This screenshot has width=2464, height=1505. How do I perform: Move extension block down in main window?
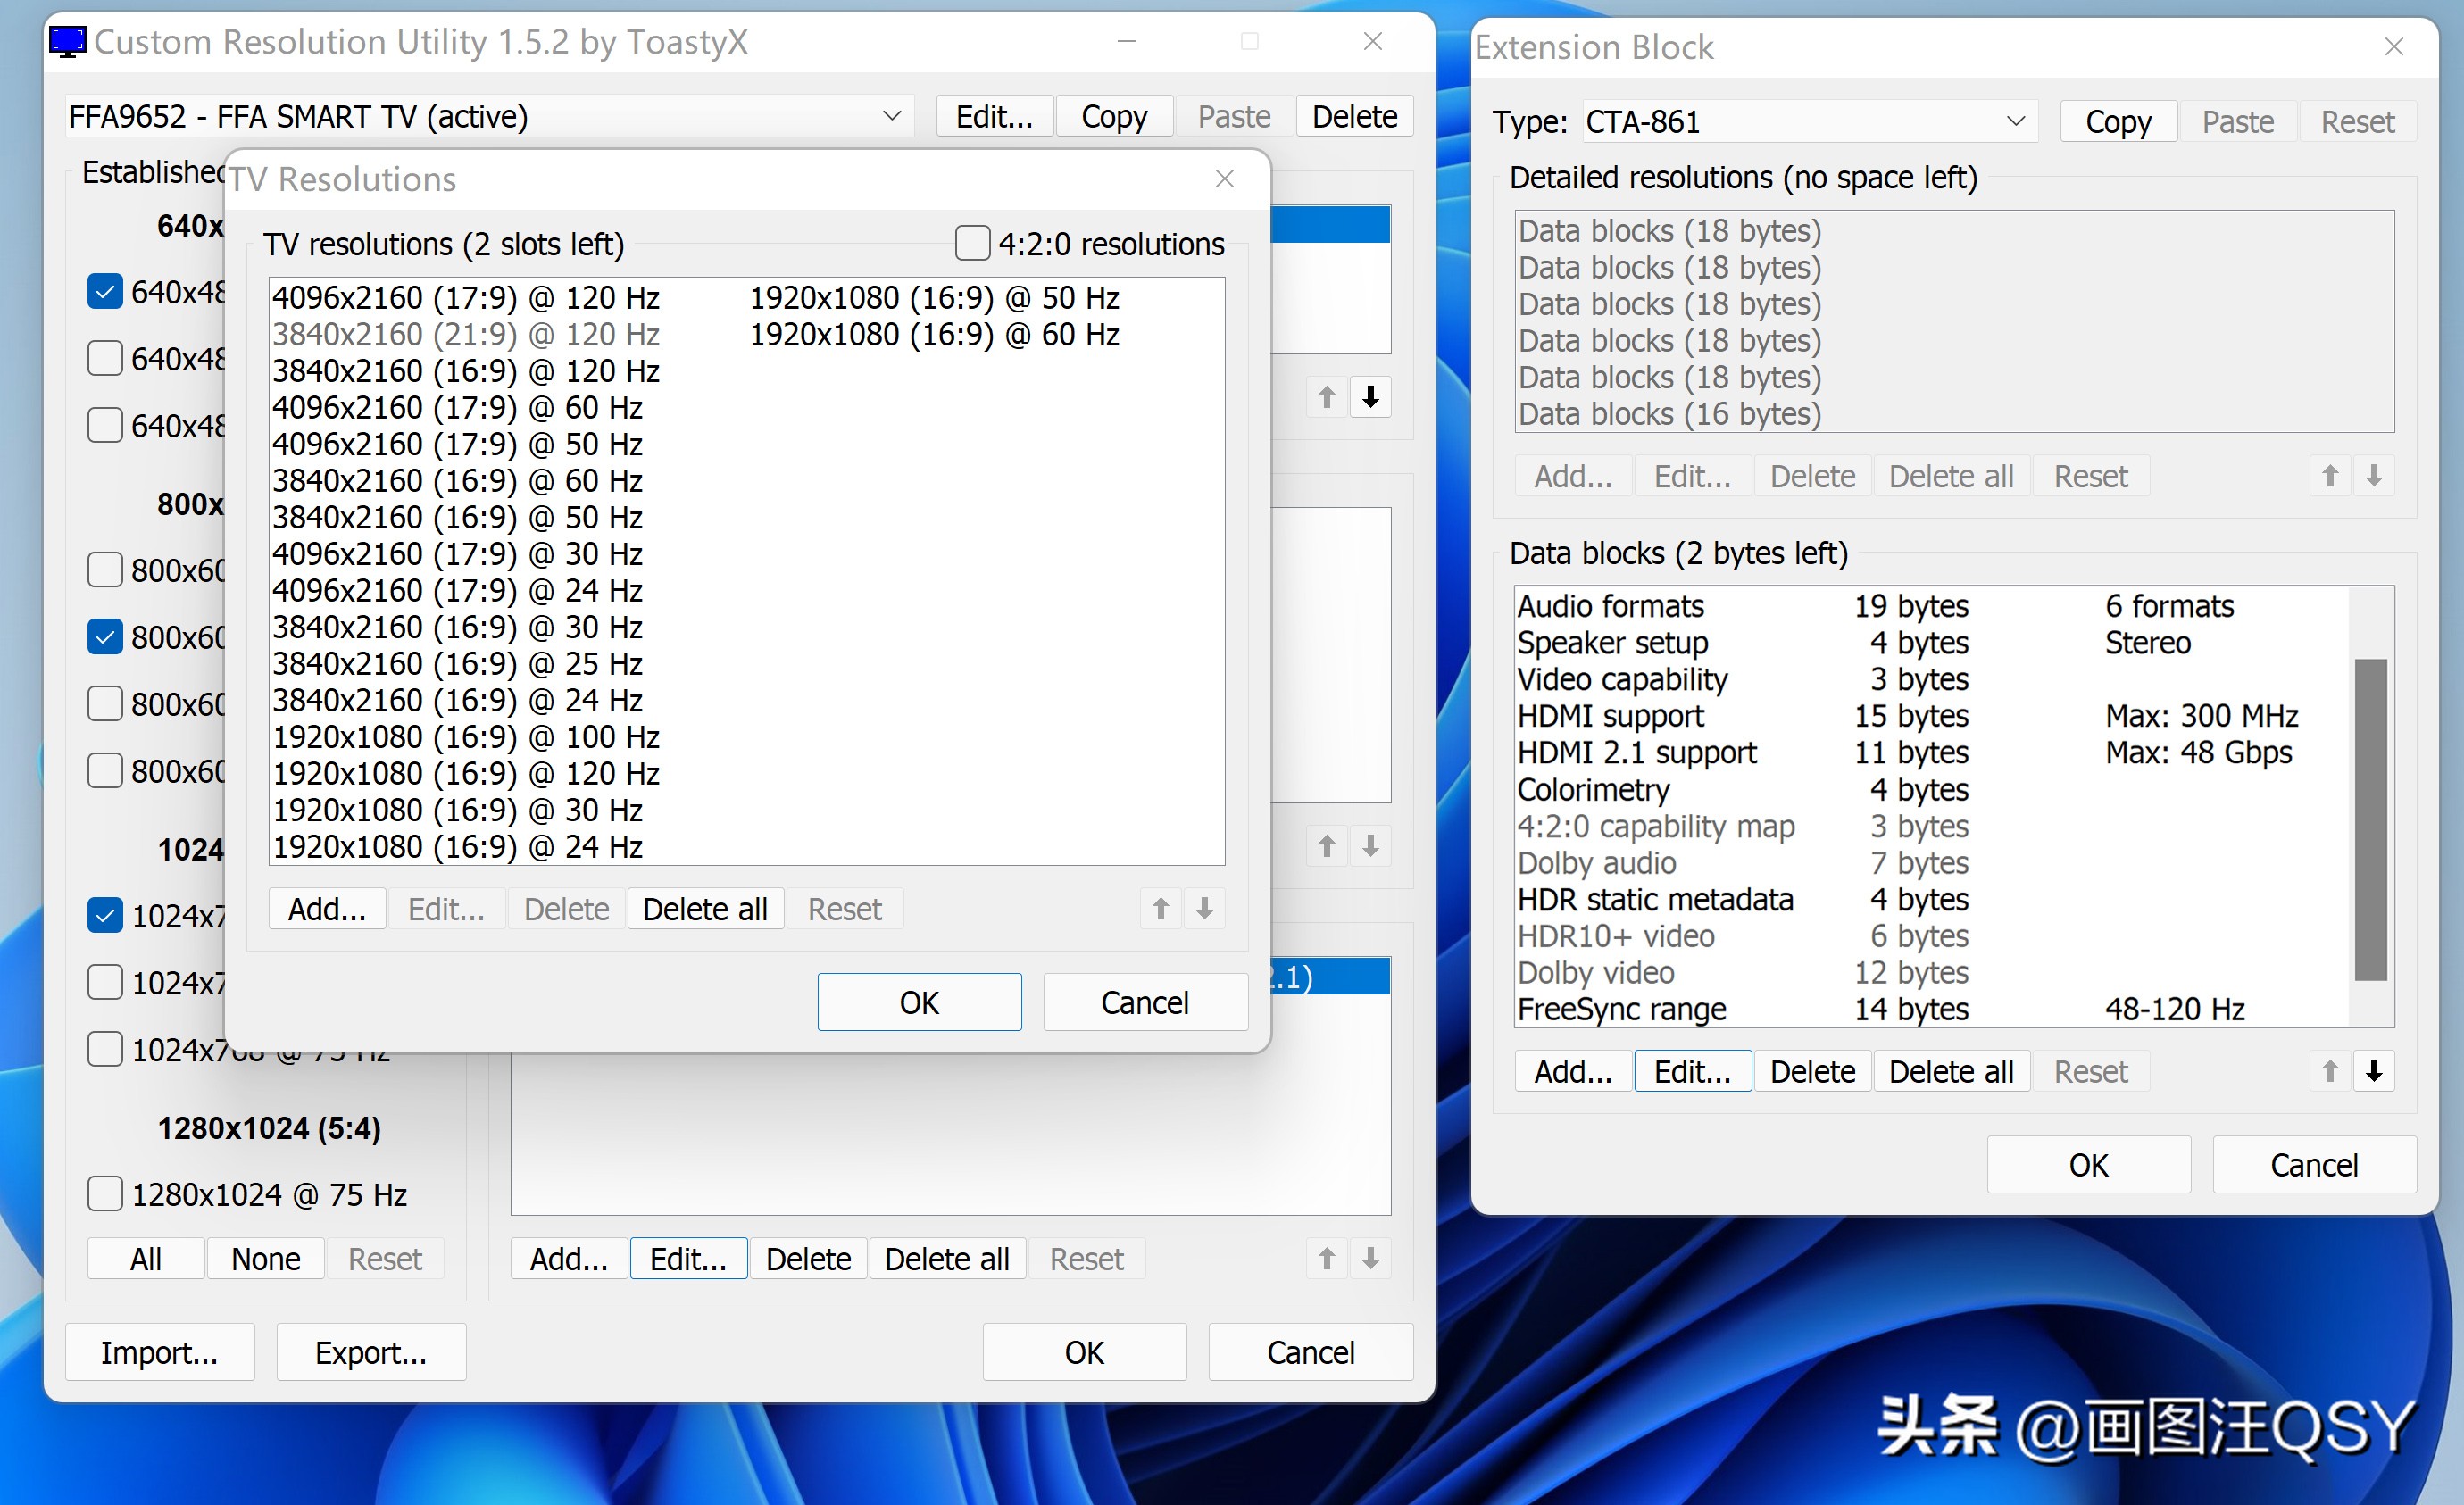click(x=1371, y=1259)
